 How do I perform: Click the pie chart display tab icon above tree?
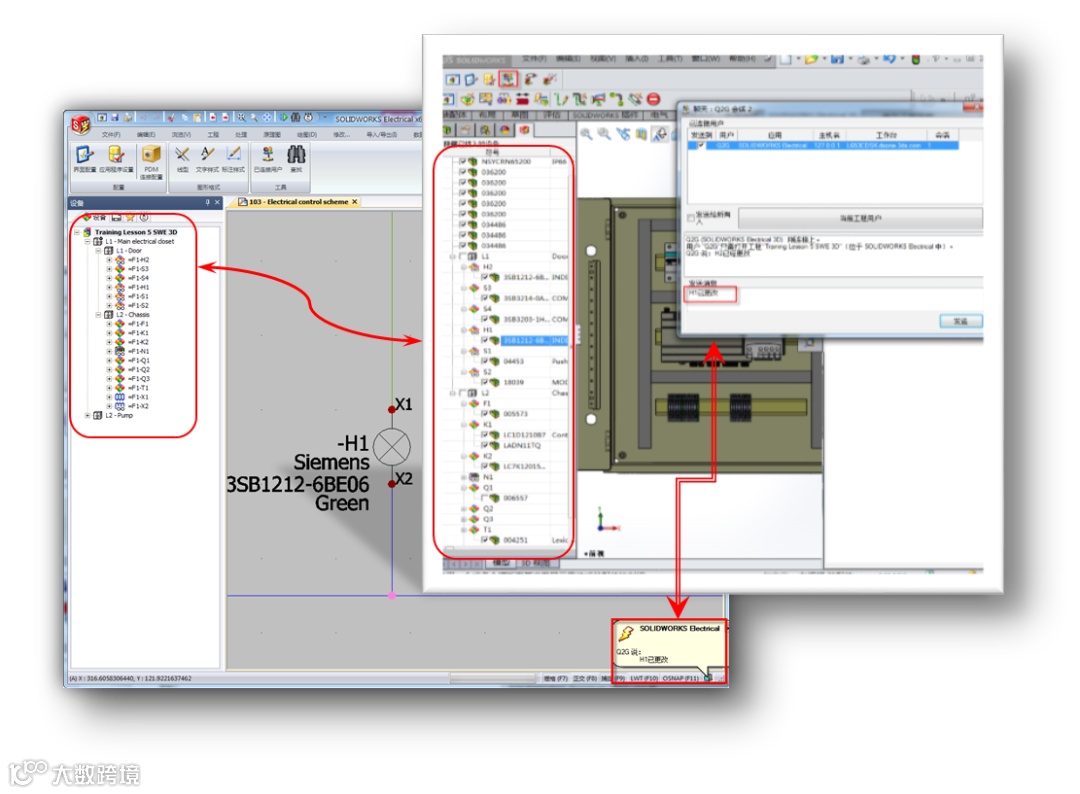pyautogui.click(x=506, y=129)
